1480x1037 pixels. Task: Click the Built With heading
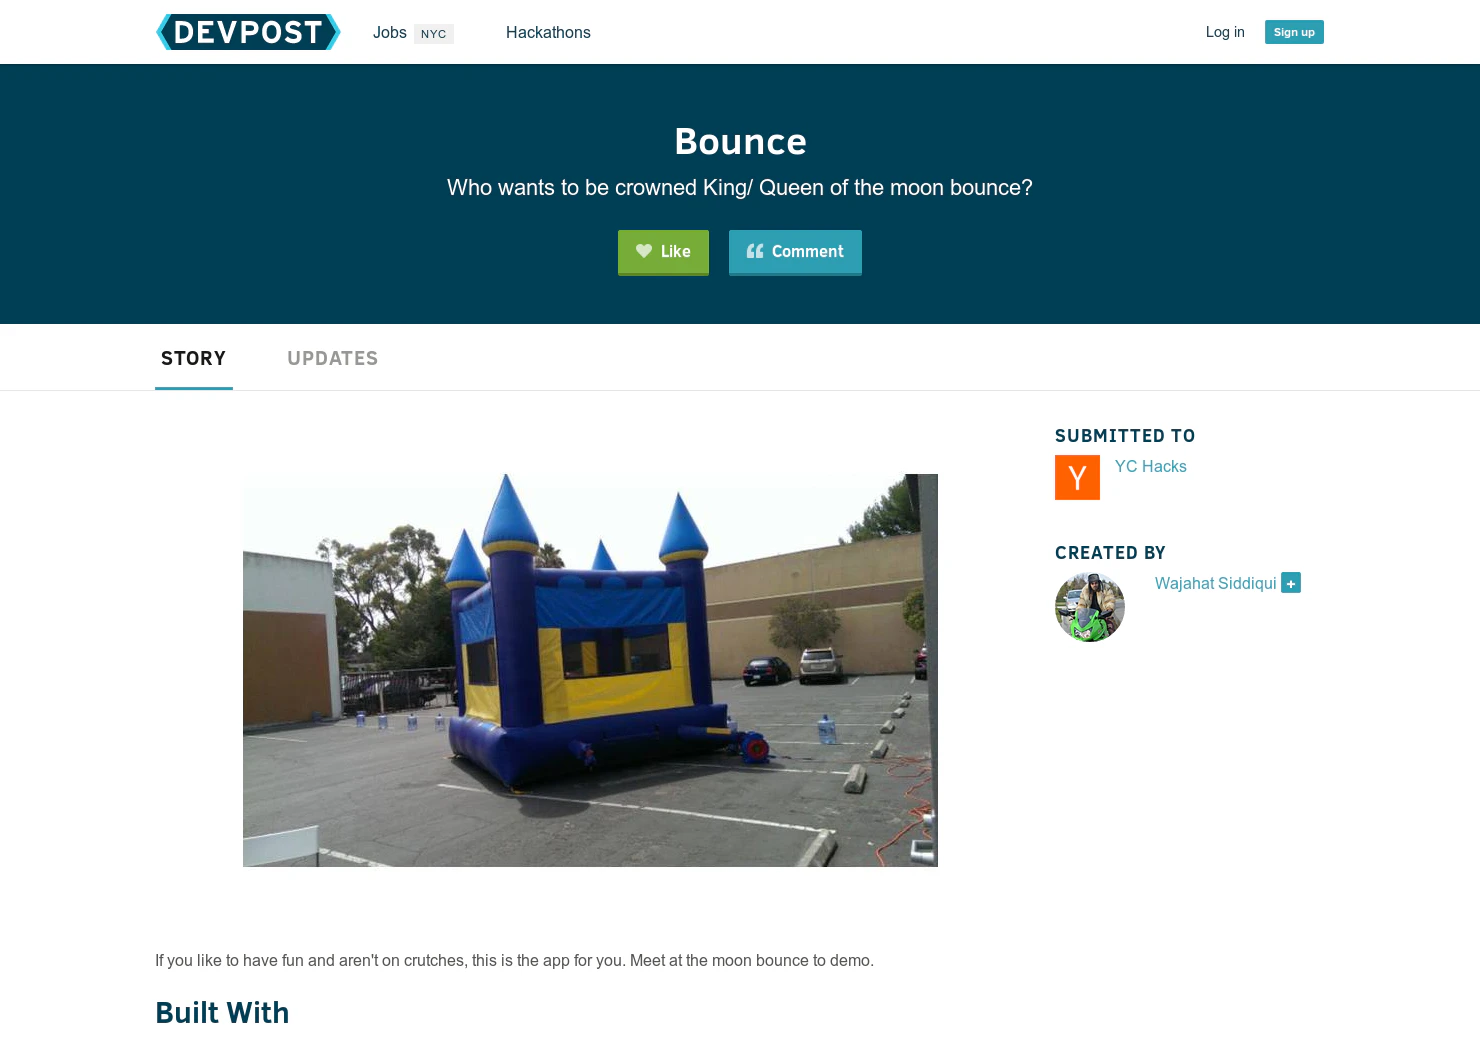pyautogui.click(x=222, y=1012)
